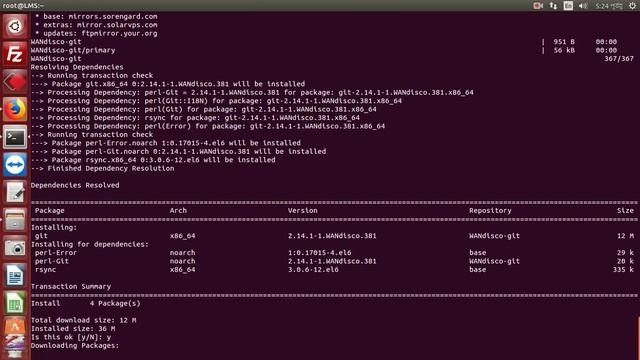Click 'Total download size: 12 M' line
Viewport: 640px width, 360px height.
coord(84,320)
